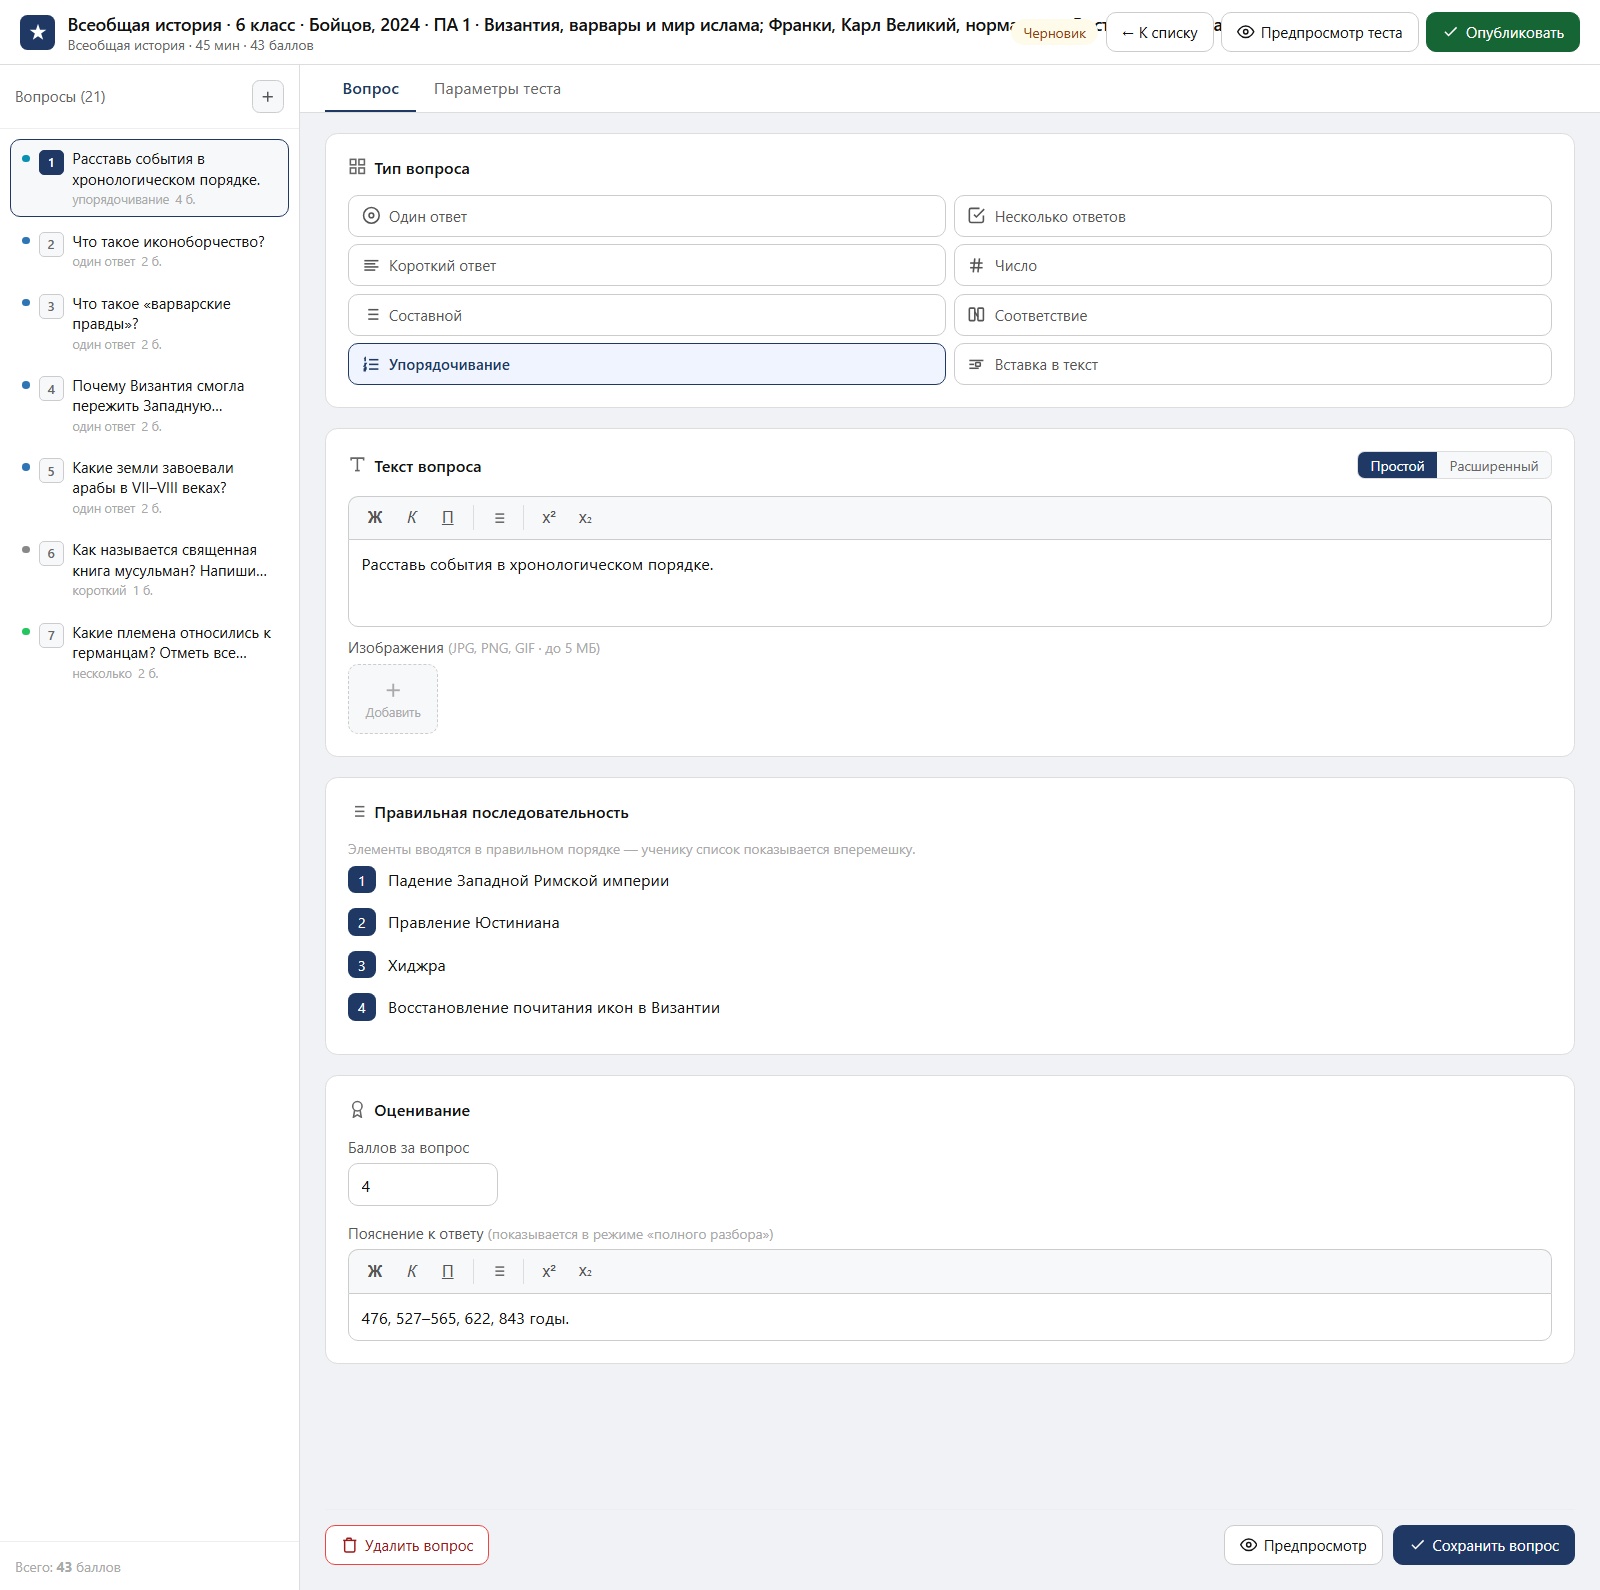
Task: Select question type Упорядочивание
Action: click(647, 364)
